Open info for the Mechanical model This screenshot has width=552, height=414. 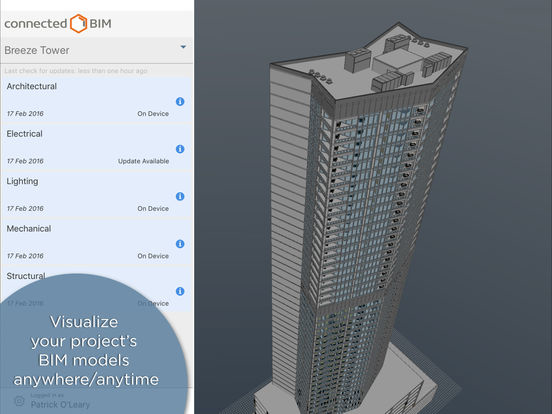(180, 244)
